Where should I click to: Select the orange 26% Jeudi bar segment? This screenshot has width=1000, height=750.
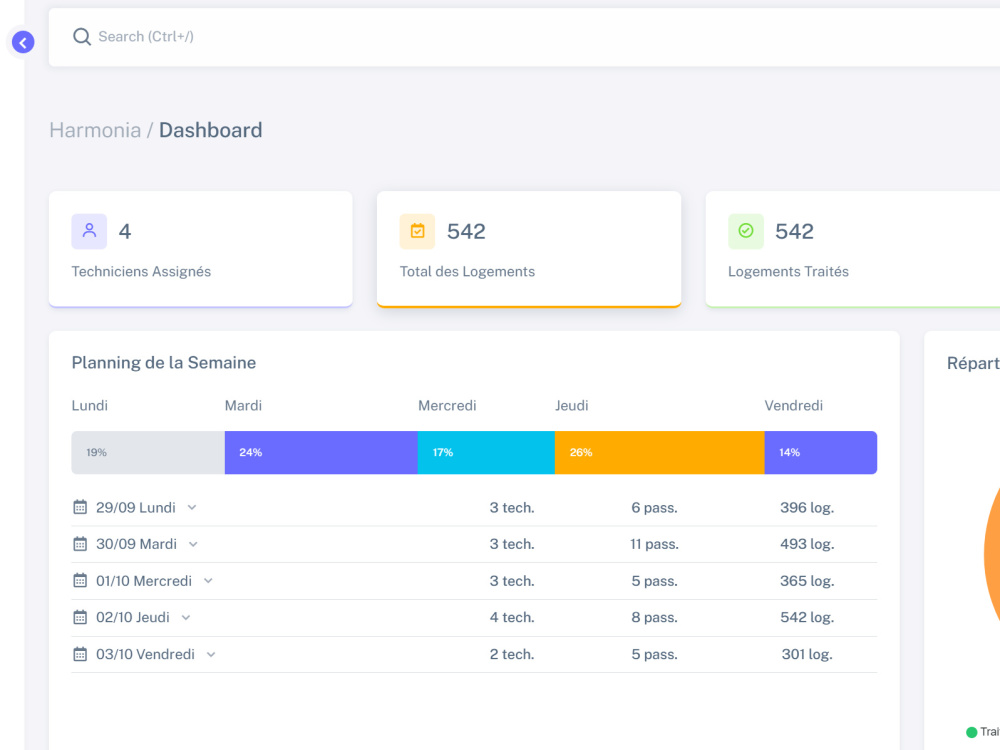659,452
